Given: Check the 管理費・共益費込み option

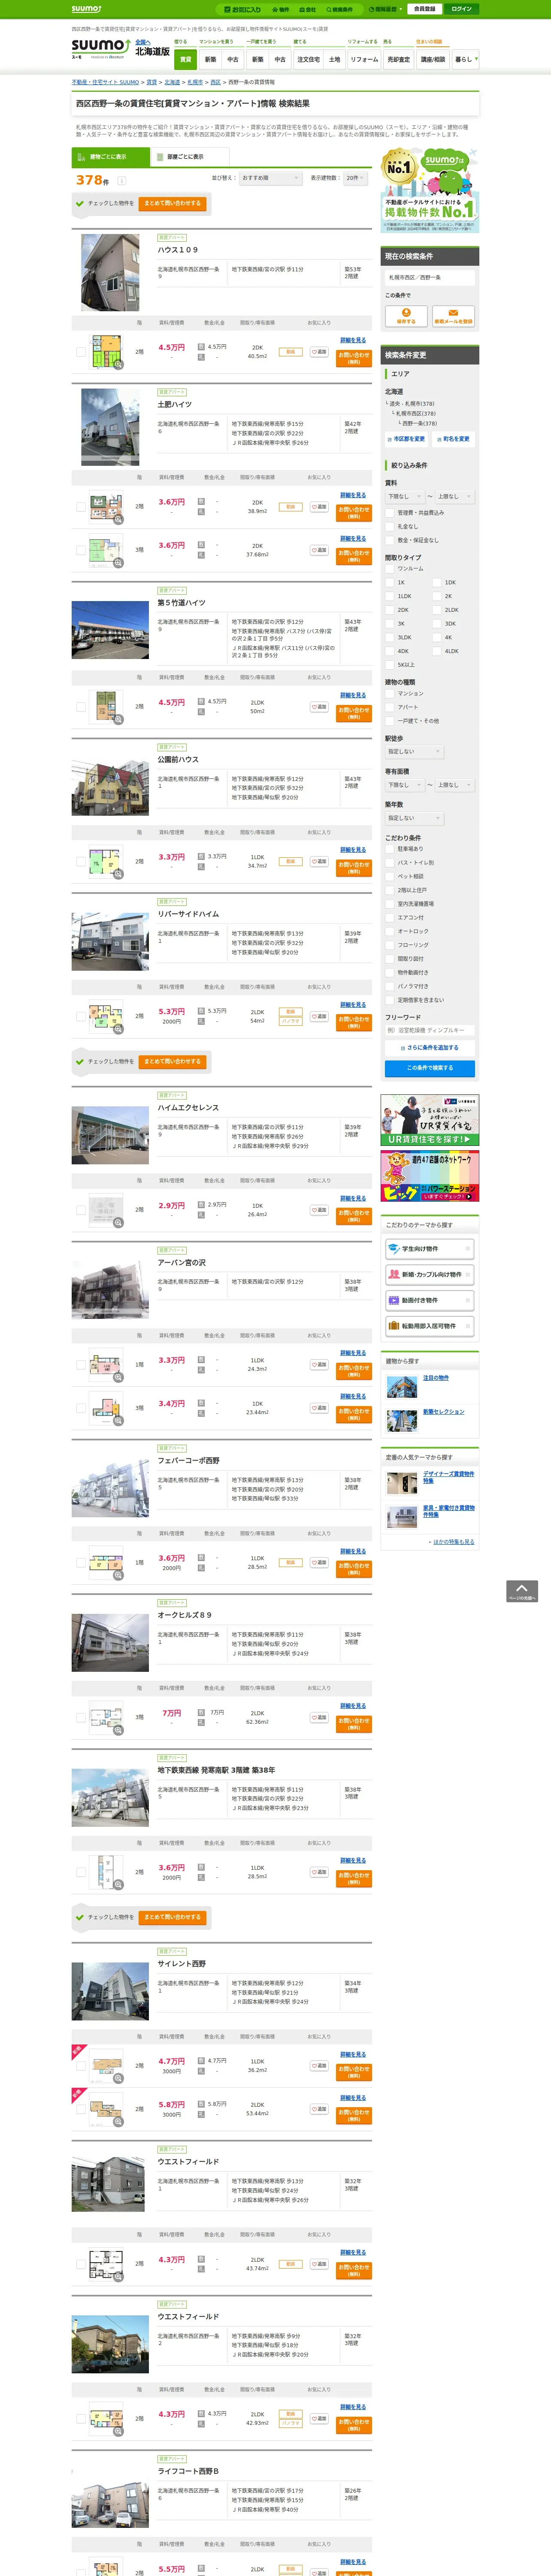Looking at the screenshot, I should [x=390, y=512].
